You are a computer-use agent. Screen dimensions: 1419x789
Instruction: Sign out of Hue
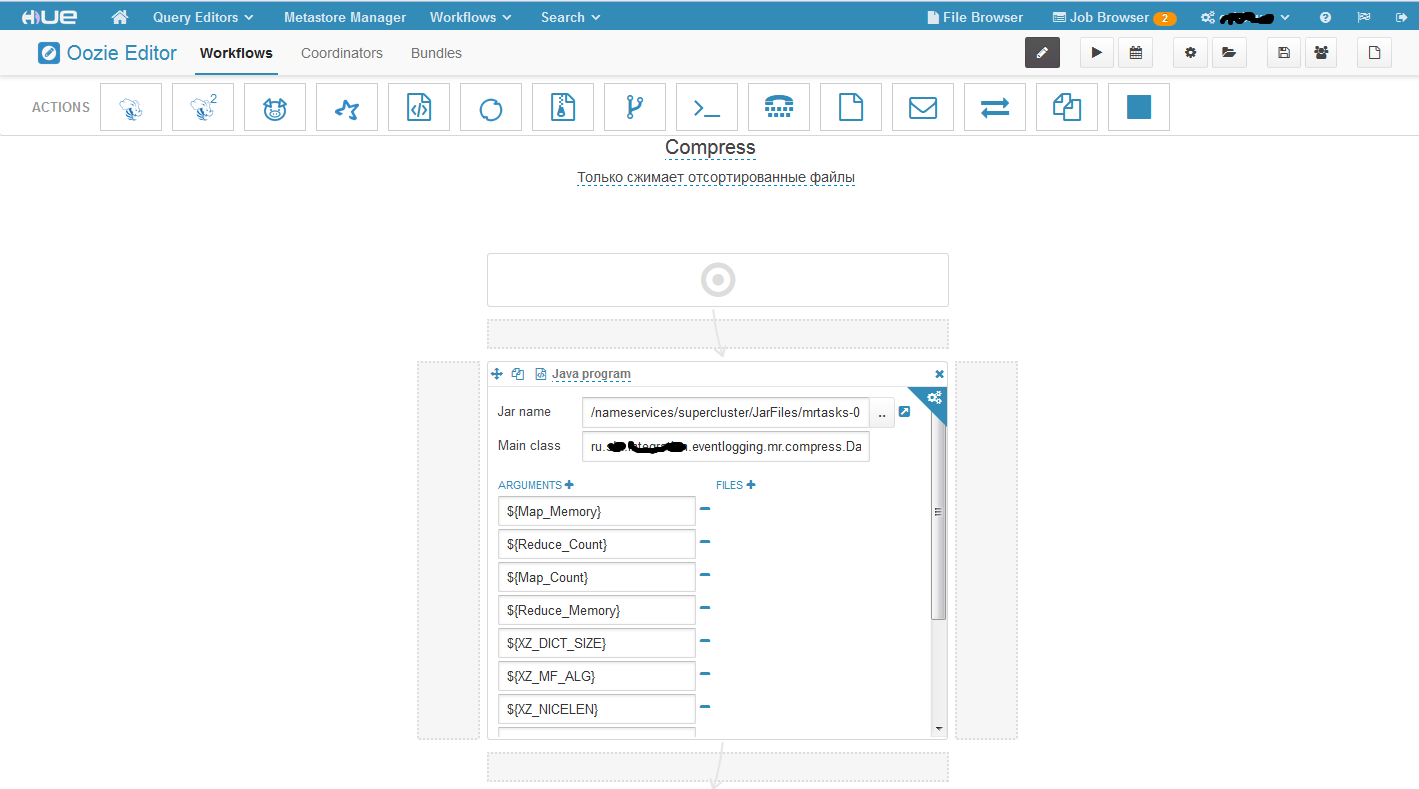pos(1400,17)
